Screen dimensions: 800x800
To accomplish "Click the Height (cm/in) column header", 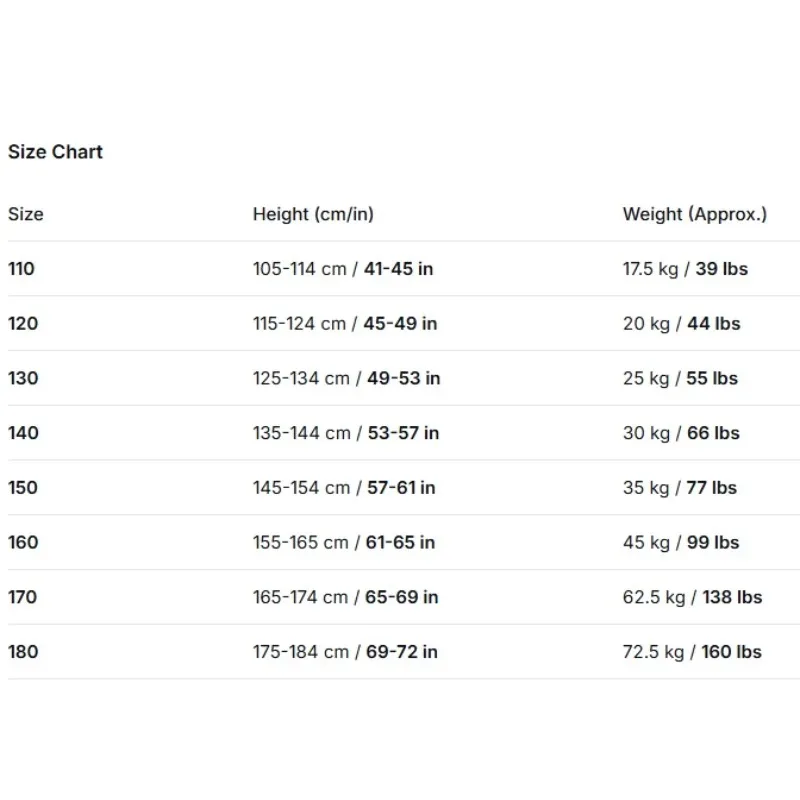I will click(313, 214).
